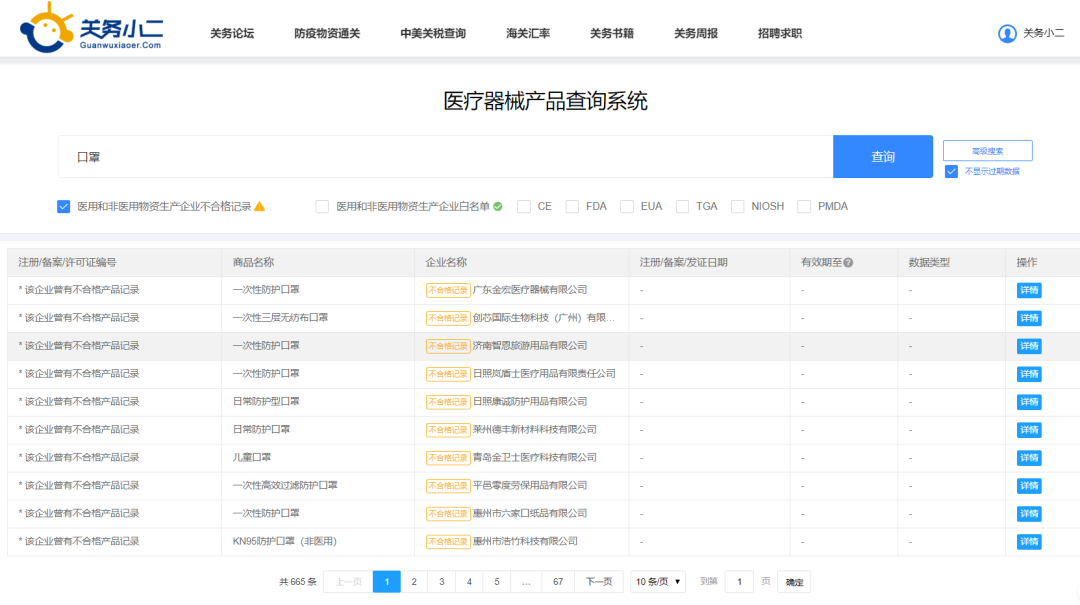Check the TGA filter checkbox
Screen dimensions: 1080x605
pyautogui.click(x=682, y=206)
